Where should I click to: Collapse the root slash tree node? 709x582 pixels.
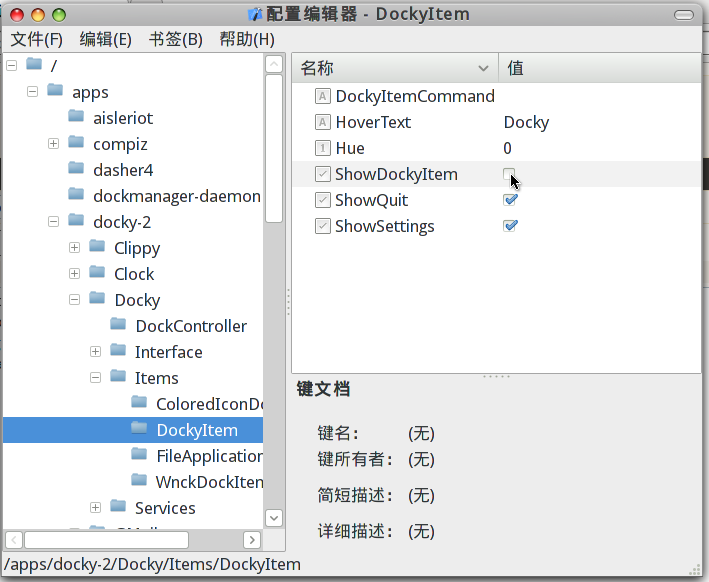(11, 66)
